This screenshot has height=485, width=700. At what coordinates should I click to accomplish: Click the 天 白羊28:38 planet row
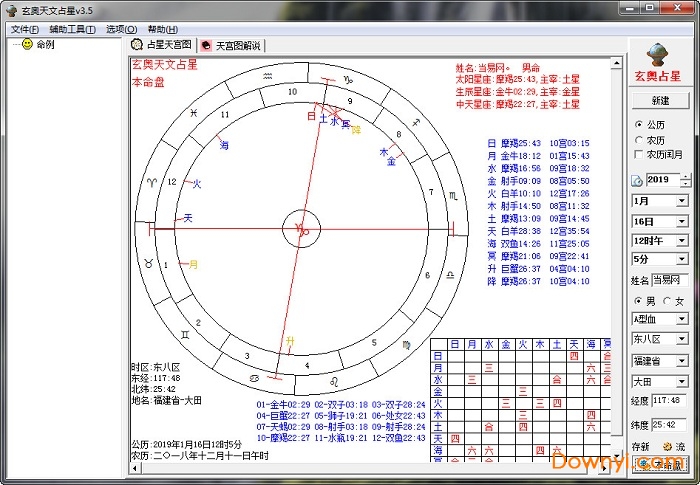point(538,231)
